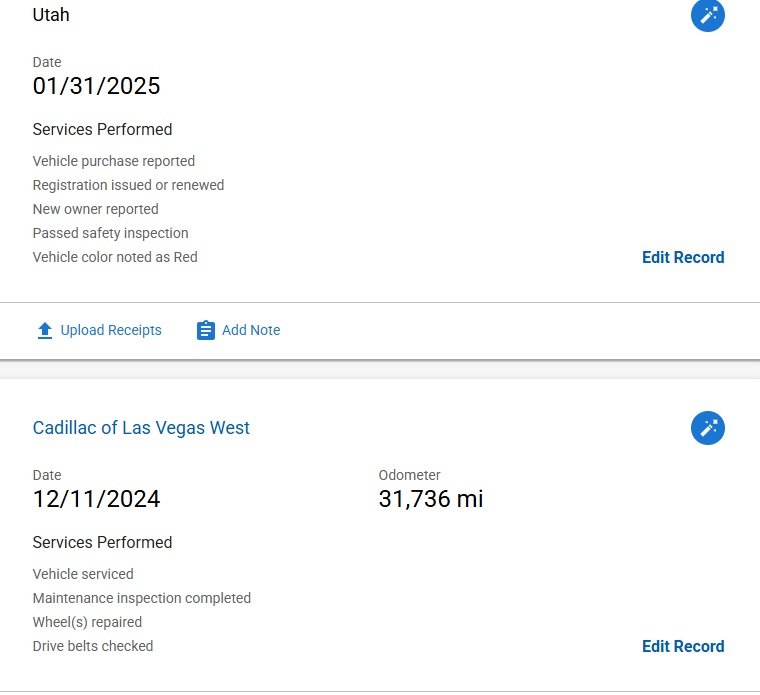Click the upload arrow icon
The height and width of the screenshot is (695, 760).
click(x=45, y=331)
